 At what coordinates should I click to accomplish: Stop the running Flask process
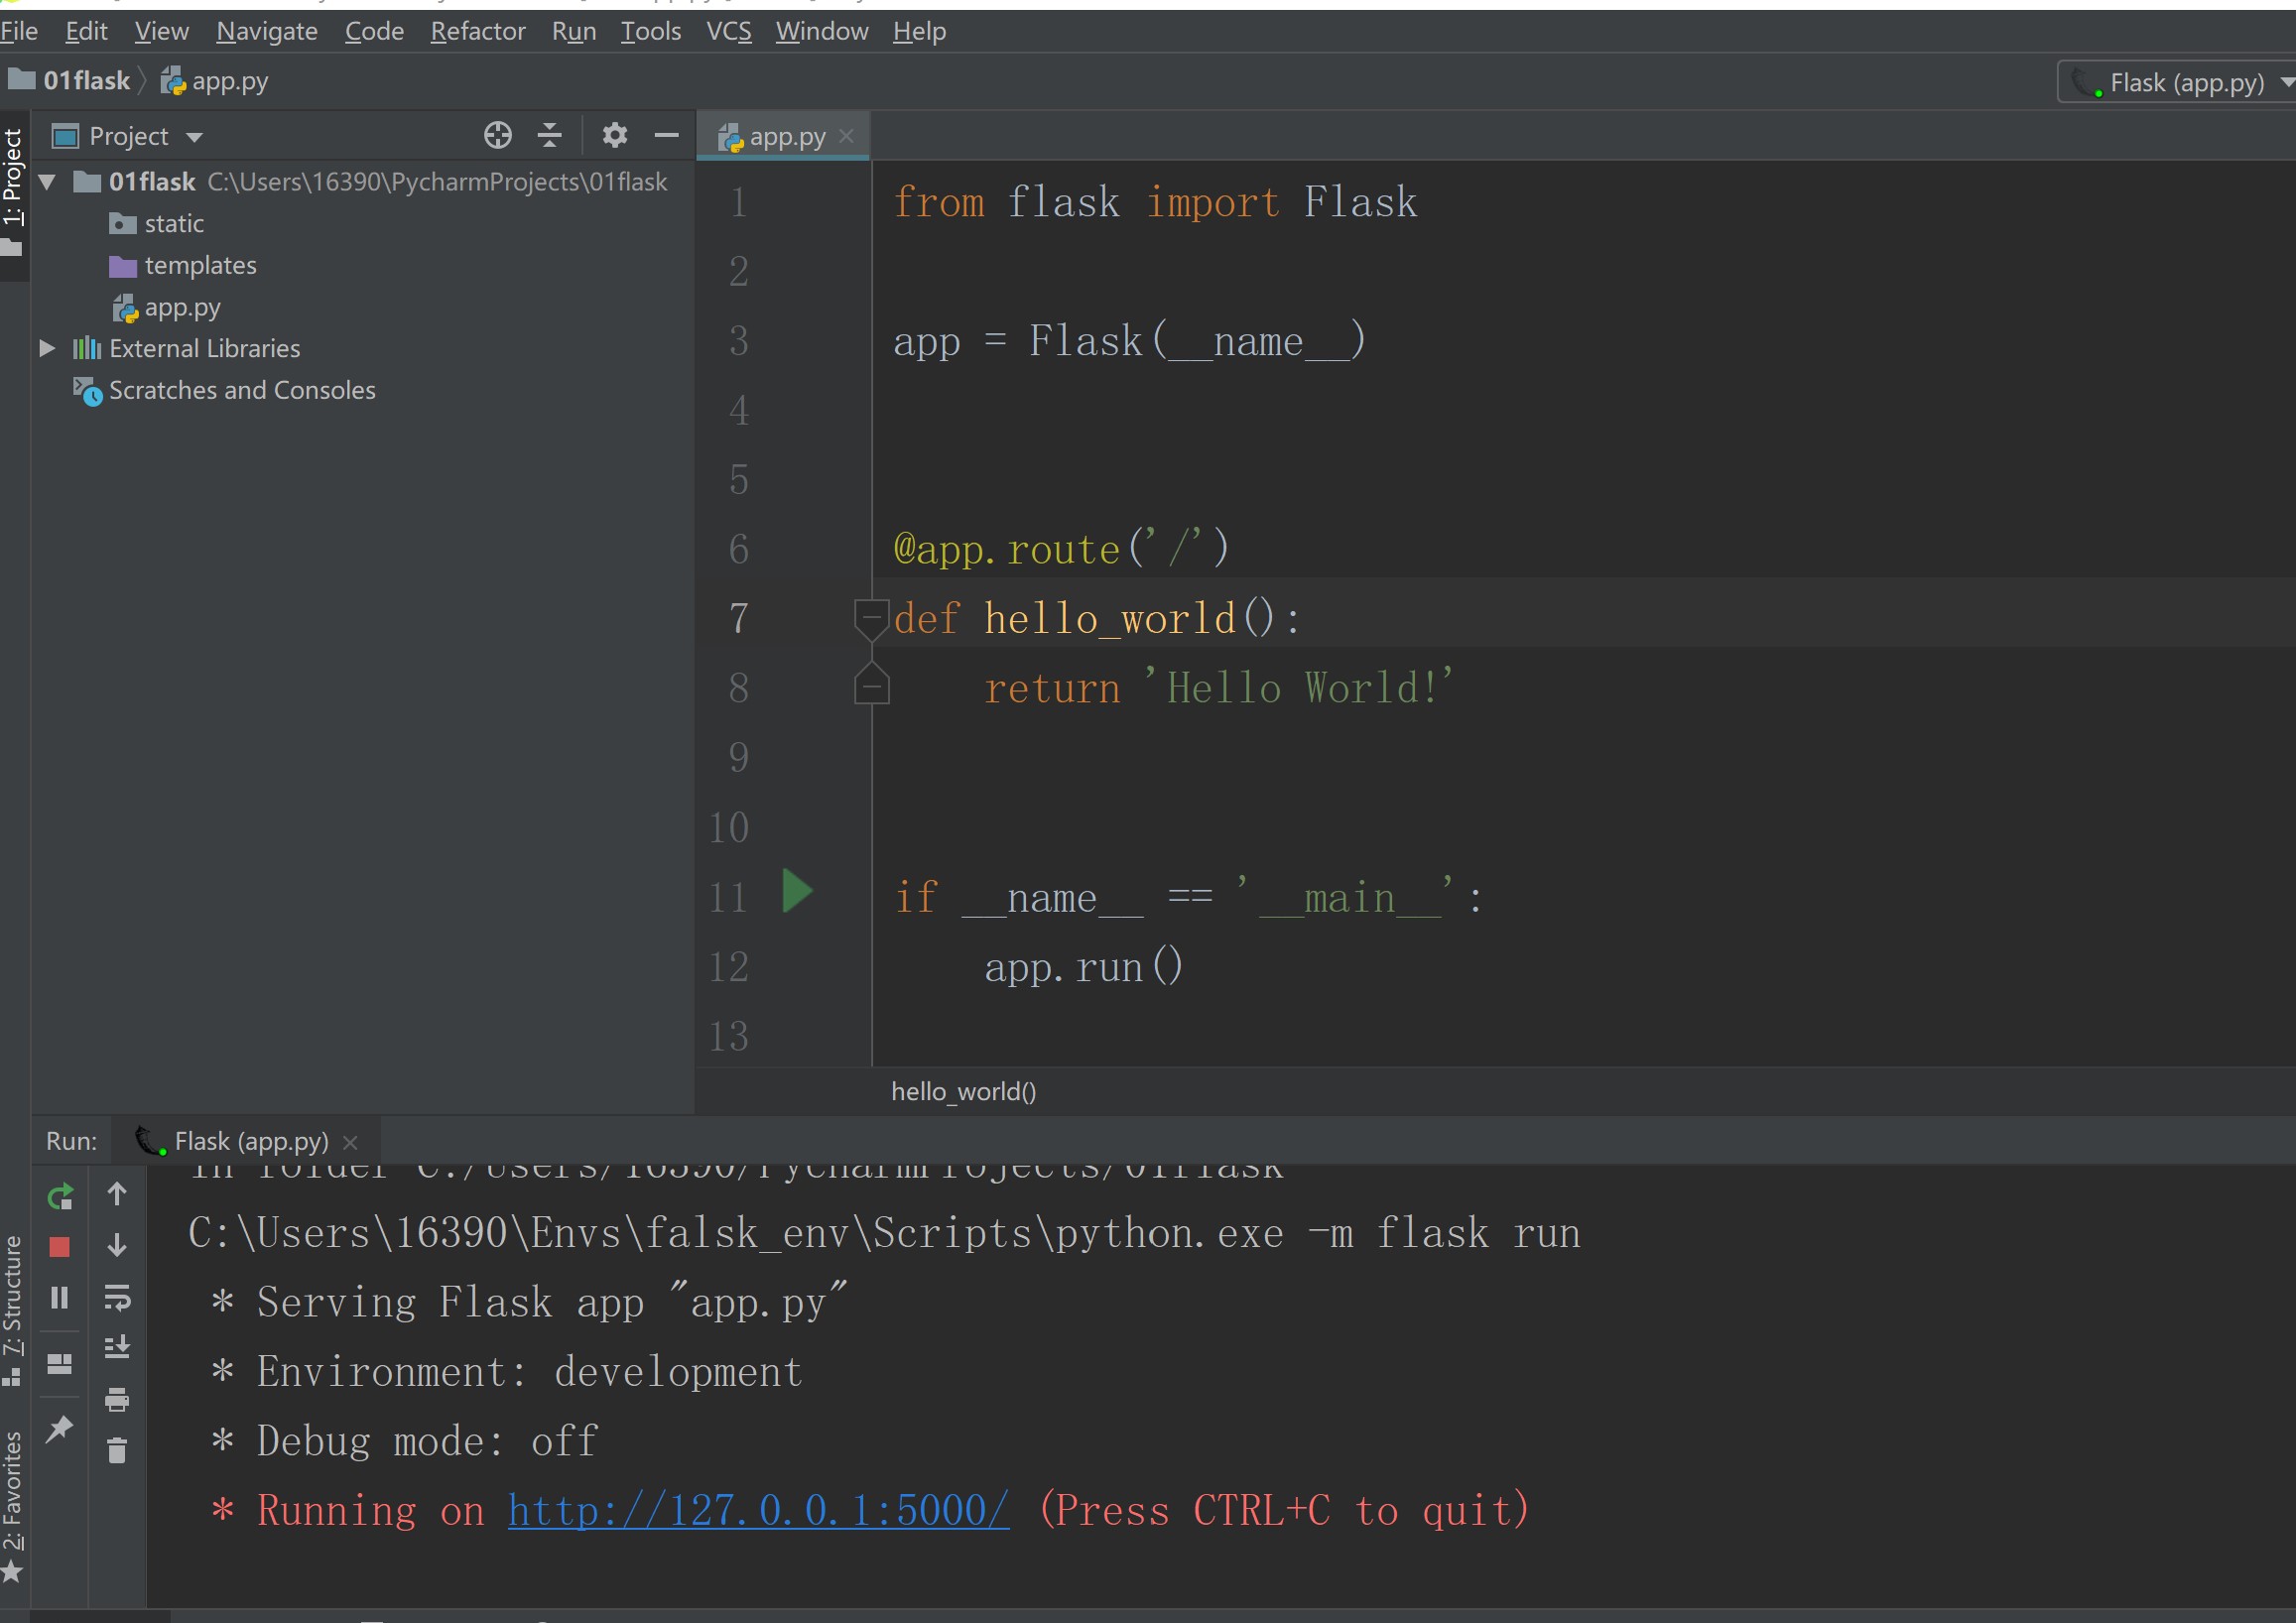(60, 1247)
